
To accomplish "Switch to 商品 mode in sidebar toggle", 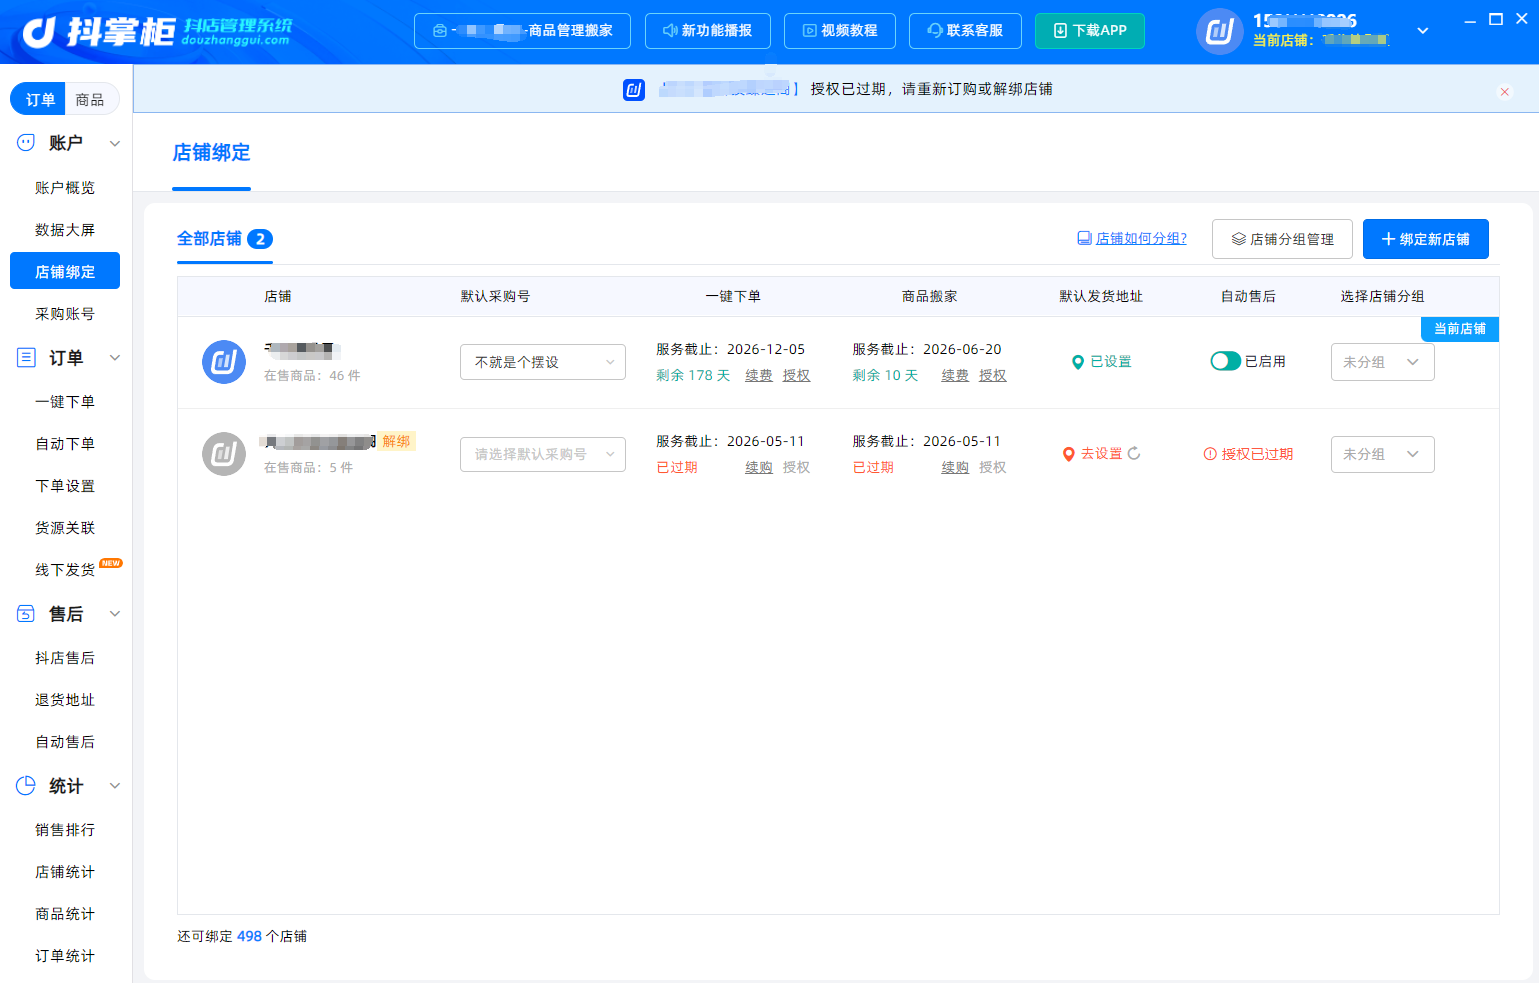I will click(90, 99).
